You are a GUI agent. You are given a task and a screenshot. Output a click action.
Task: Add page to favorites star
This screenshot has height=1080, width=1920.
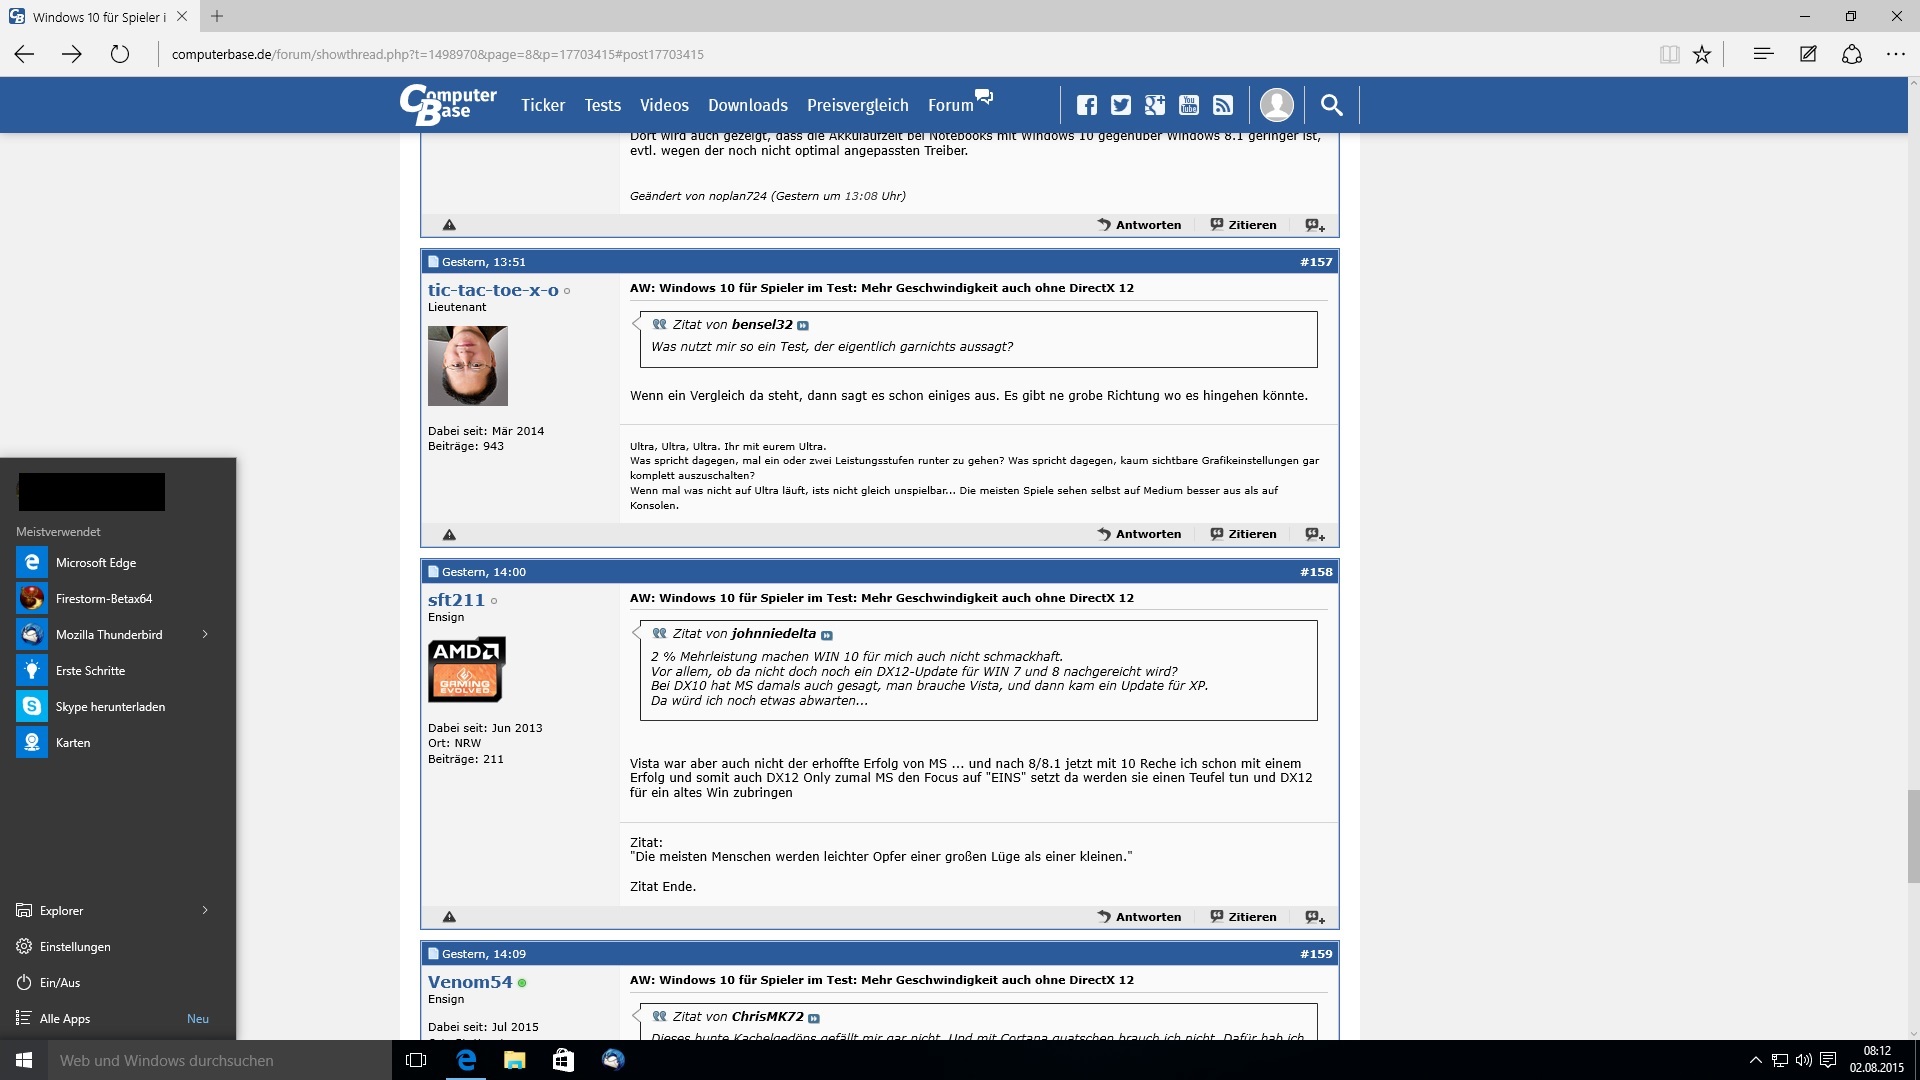(x=1702, y=55)
